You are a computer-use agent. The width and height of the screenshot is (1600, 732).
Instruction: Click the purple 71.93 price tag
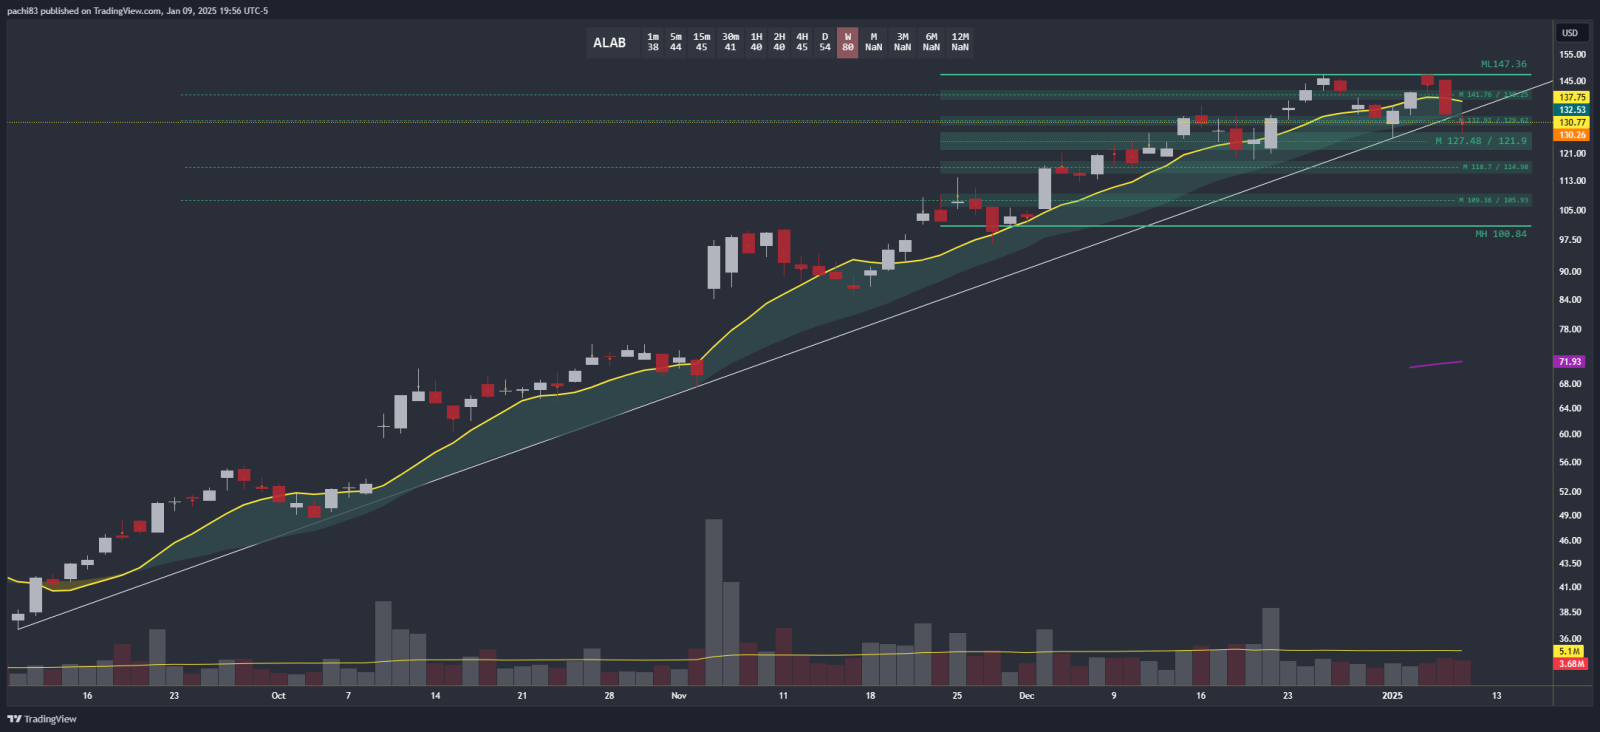pyautogui.click(x=1570, y=362)
